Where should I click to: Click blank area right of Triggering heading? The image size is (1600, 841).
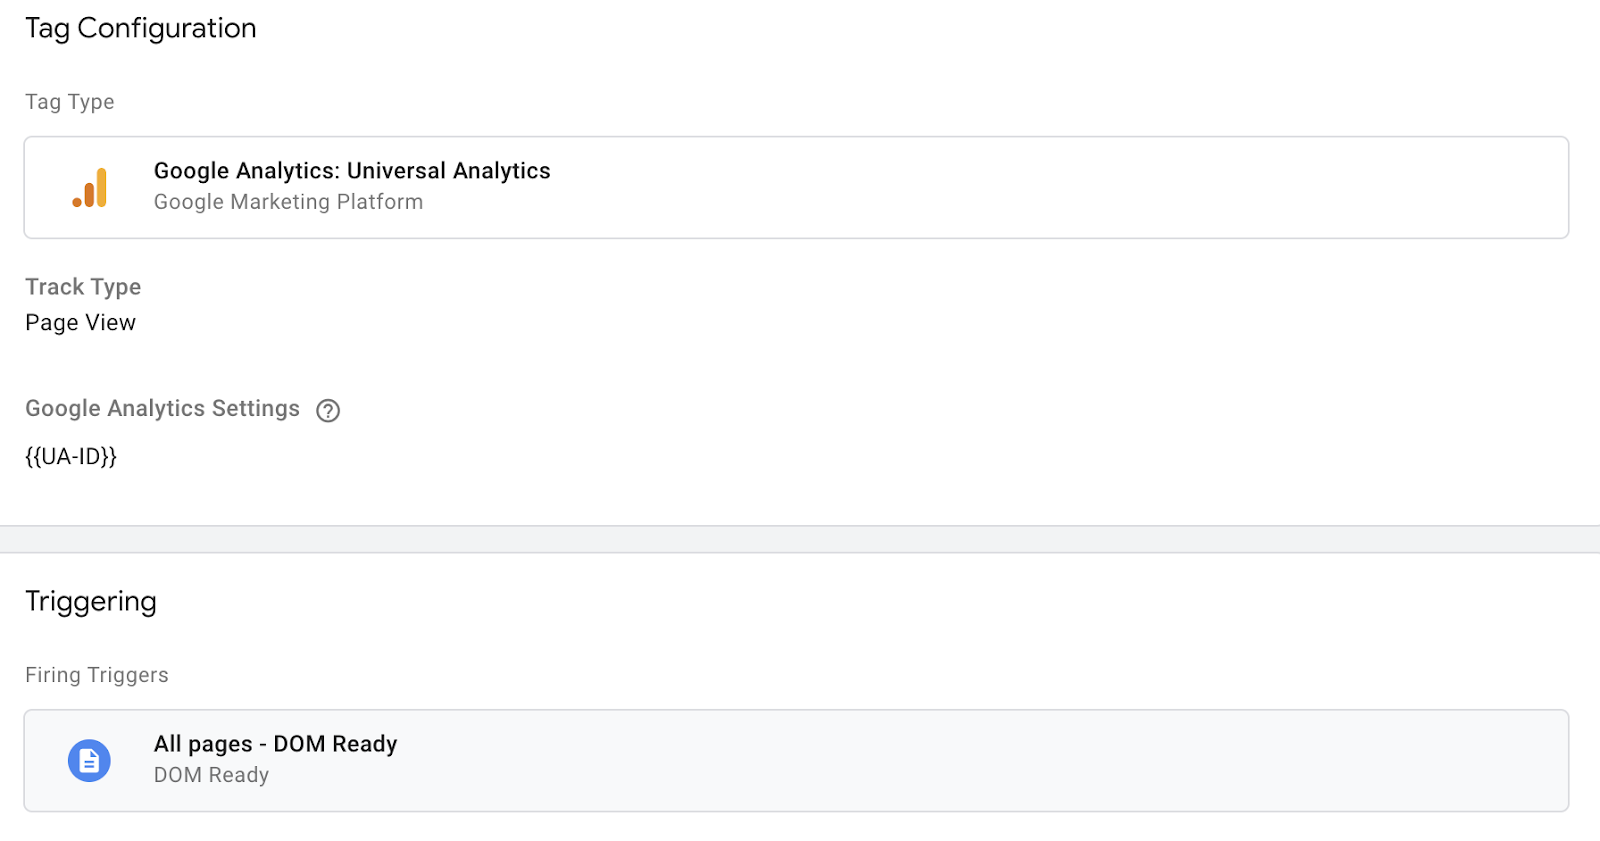click(x=800, y=601)
